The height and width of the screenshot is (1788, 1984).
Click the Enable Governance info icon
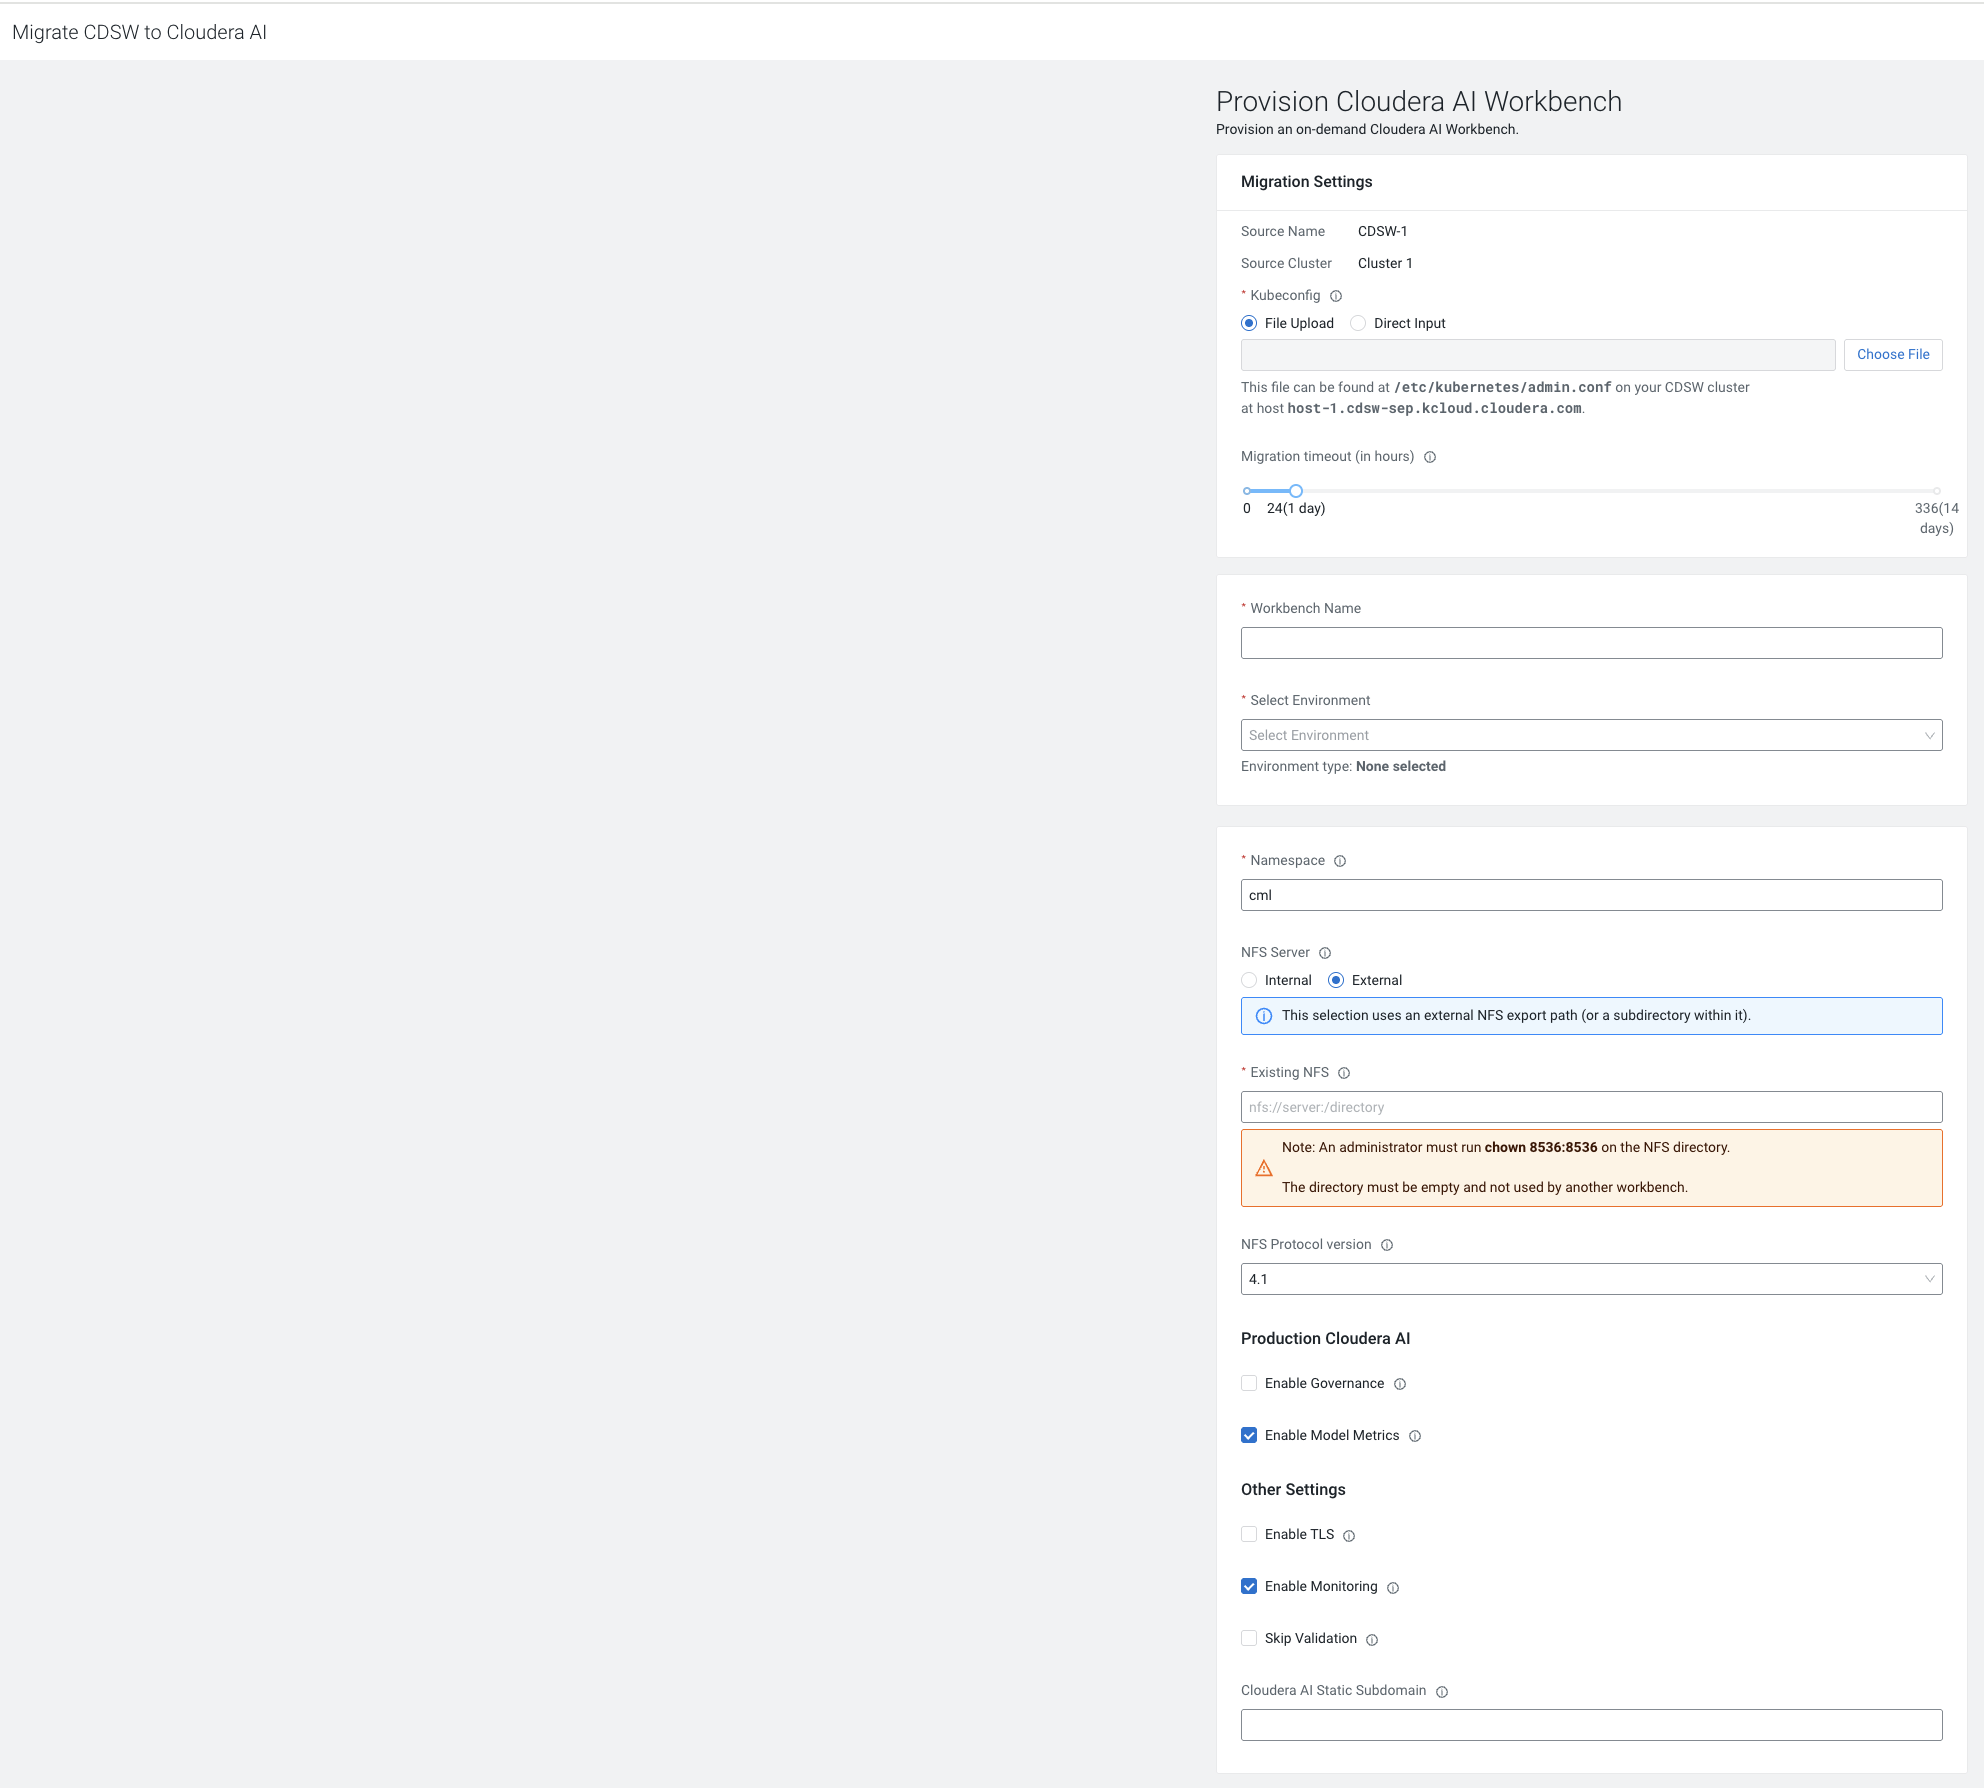[x=1400, y=1384]
